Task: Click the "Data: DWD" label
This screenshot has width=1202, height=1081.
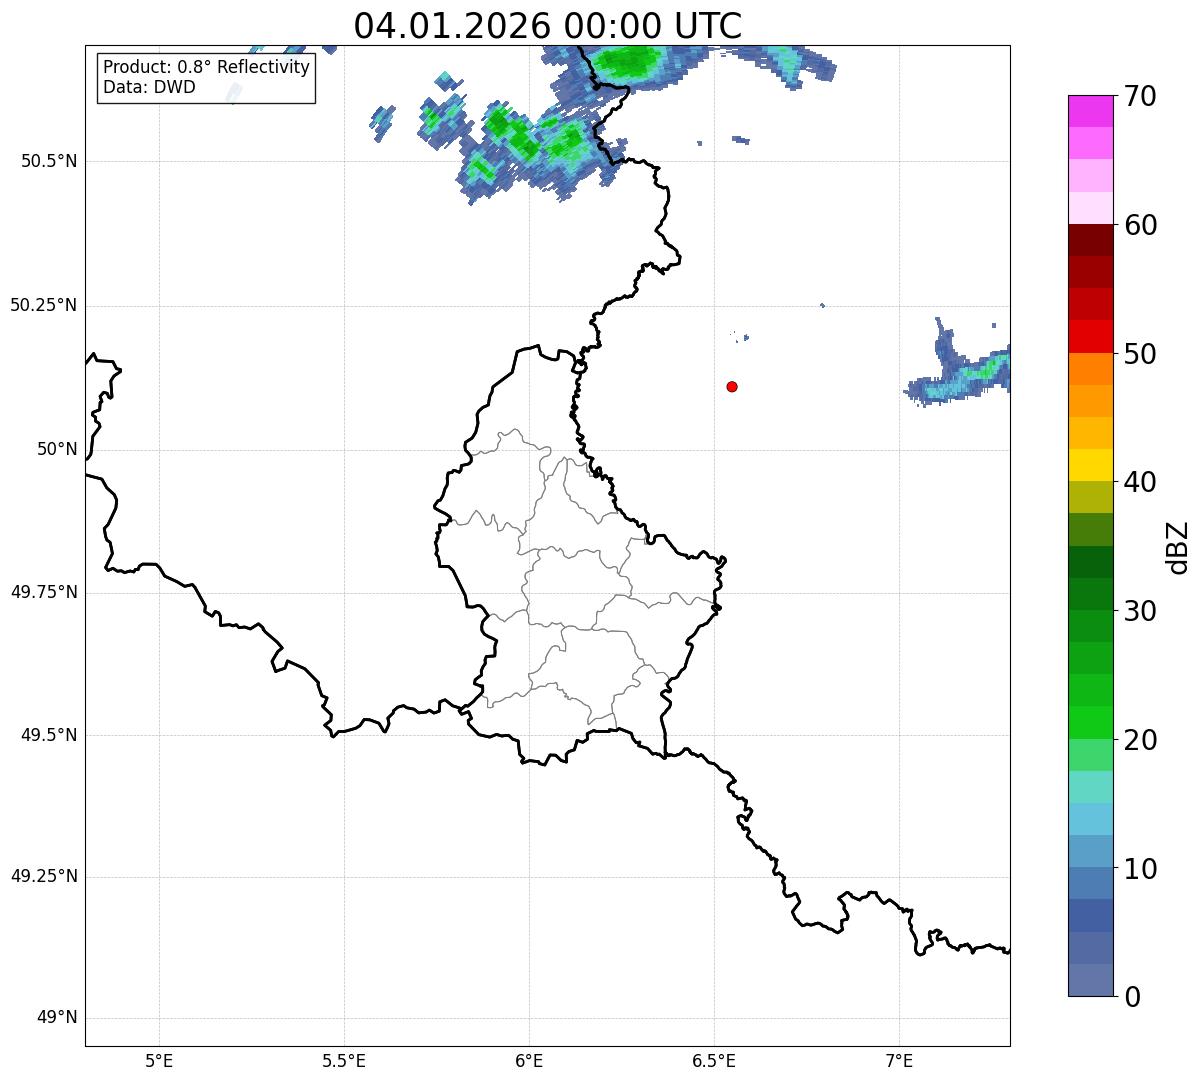Action: click(149, 87)
